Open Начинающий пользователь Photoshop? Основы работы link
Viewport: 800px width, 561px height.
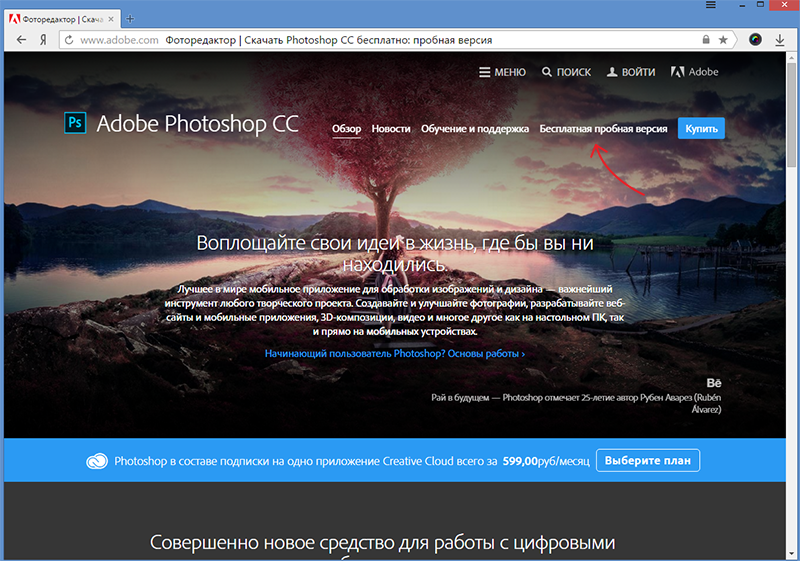pos(395,353)
